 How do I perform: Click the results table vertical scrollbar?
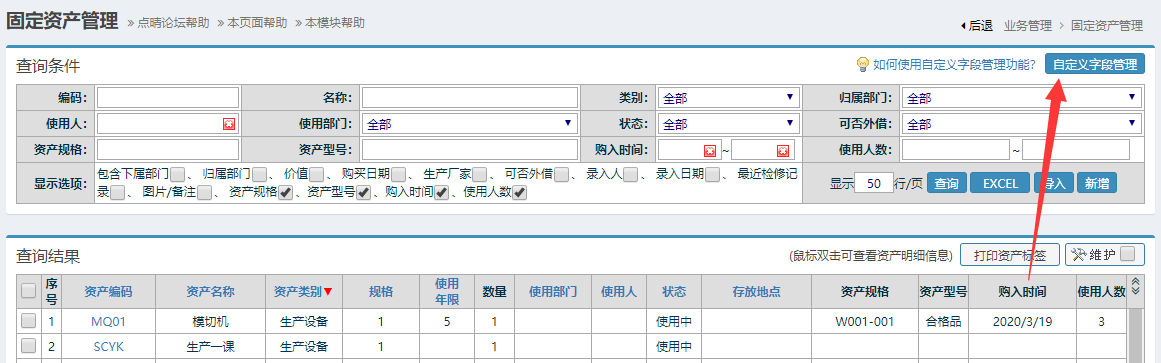(1134, 336)
